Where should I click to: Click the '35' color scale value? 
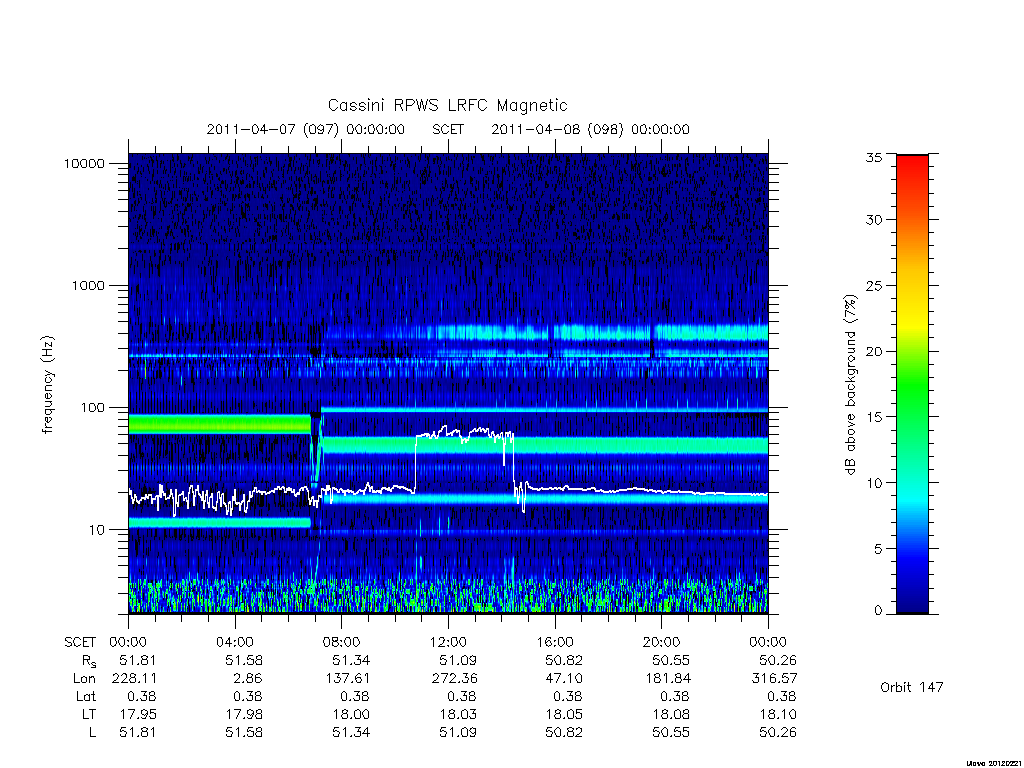[874, 157]
